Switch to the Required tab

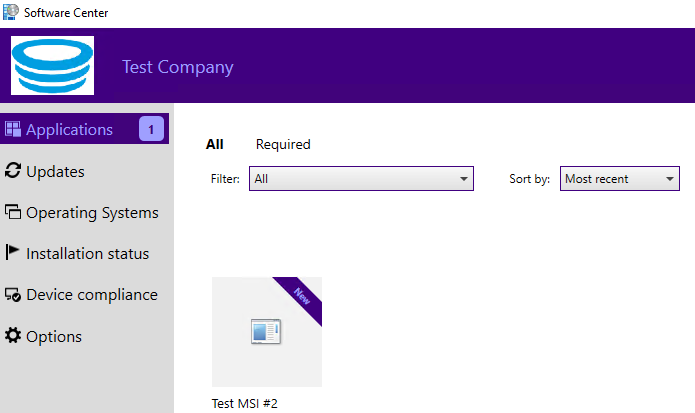click(283, 144)
